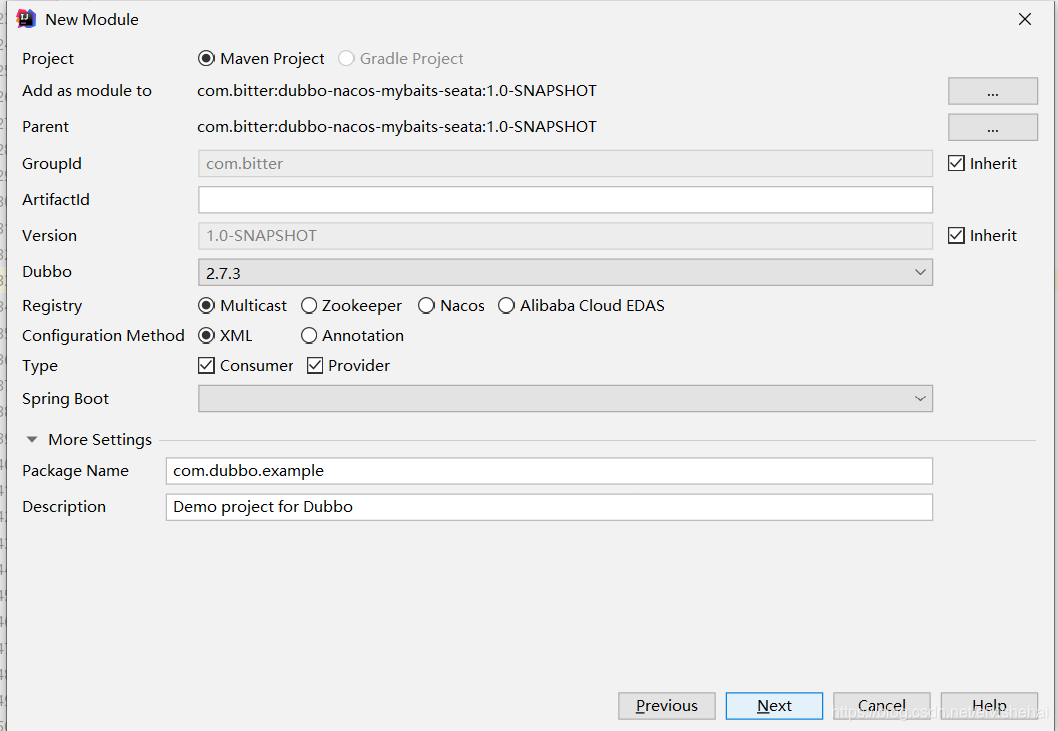Viewport: 1058px width, 731px height.
Task: Click the Version field showing 1.0-SNAPSHOT
Action: (x=565, y=236)
